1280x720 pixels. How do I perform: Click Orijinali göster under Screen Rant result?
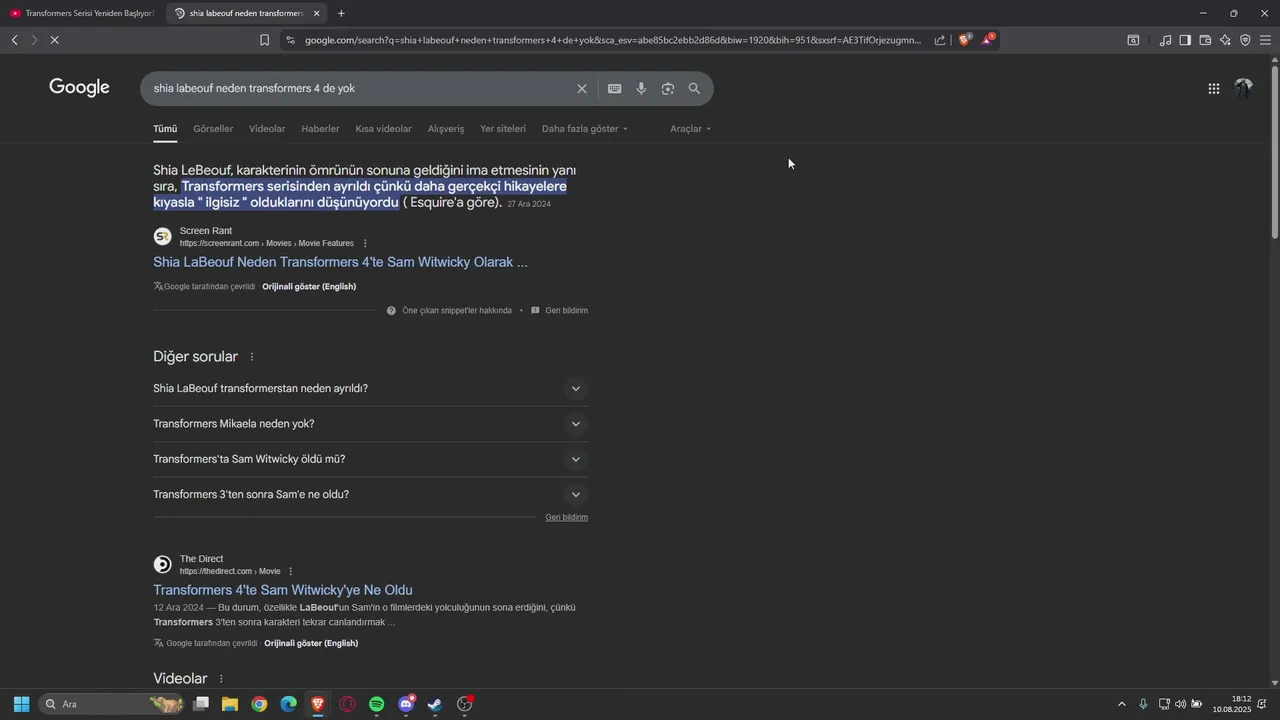(309, 287)
